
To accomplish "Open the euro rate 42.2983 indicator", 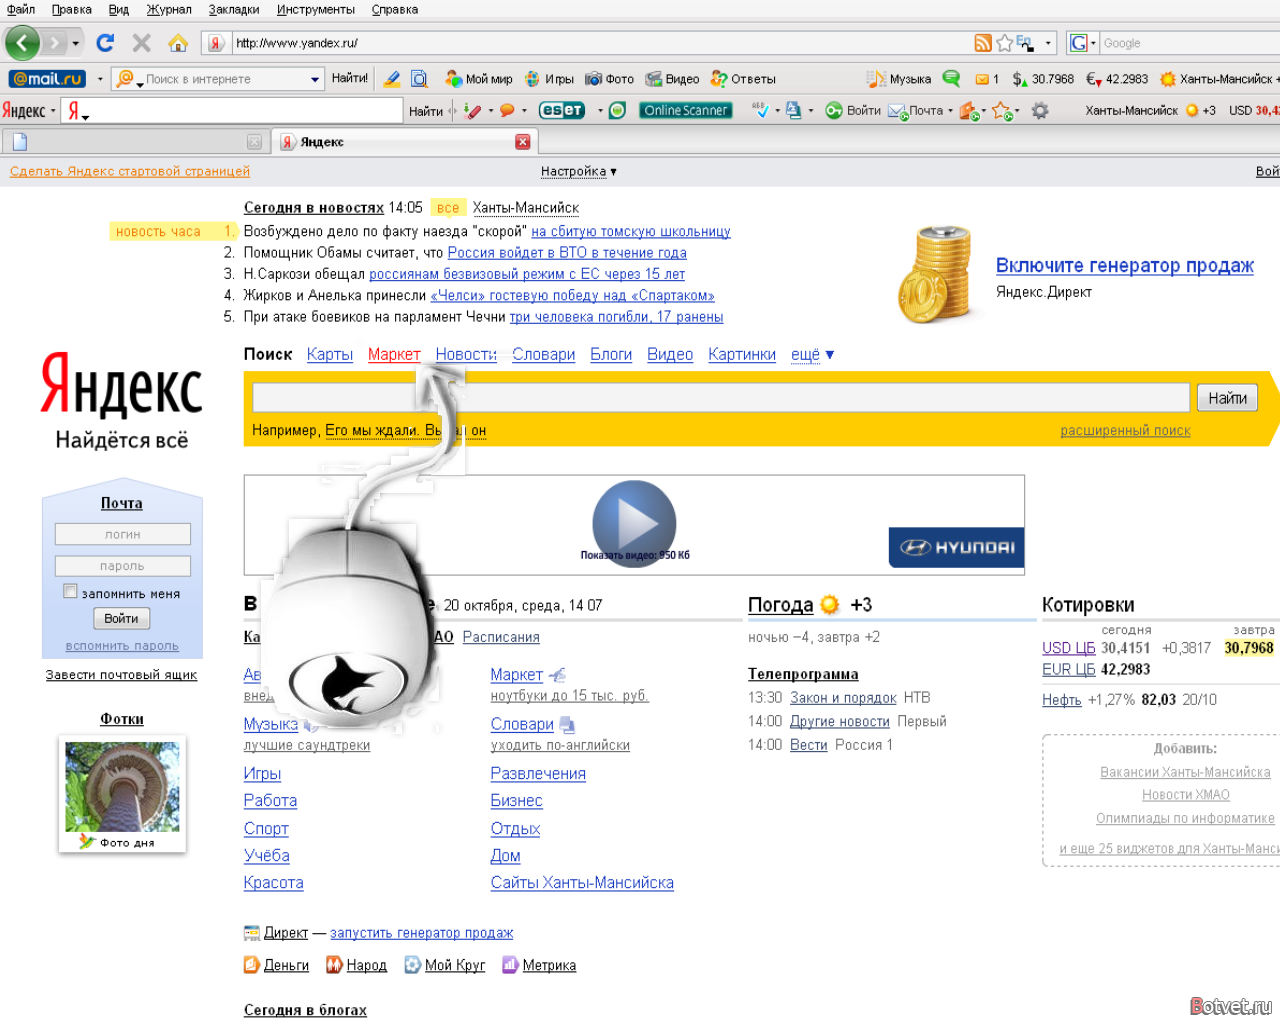I will 1117,79.
